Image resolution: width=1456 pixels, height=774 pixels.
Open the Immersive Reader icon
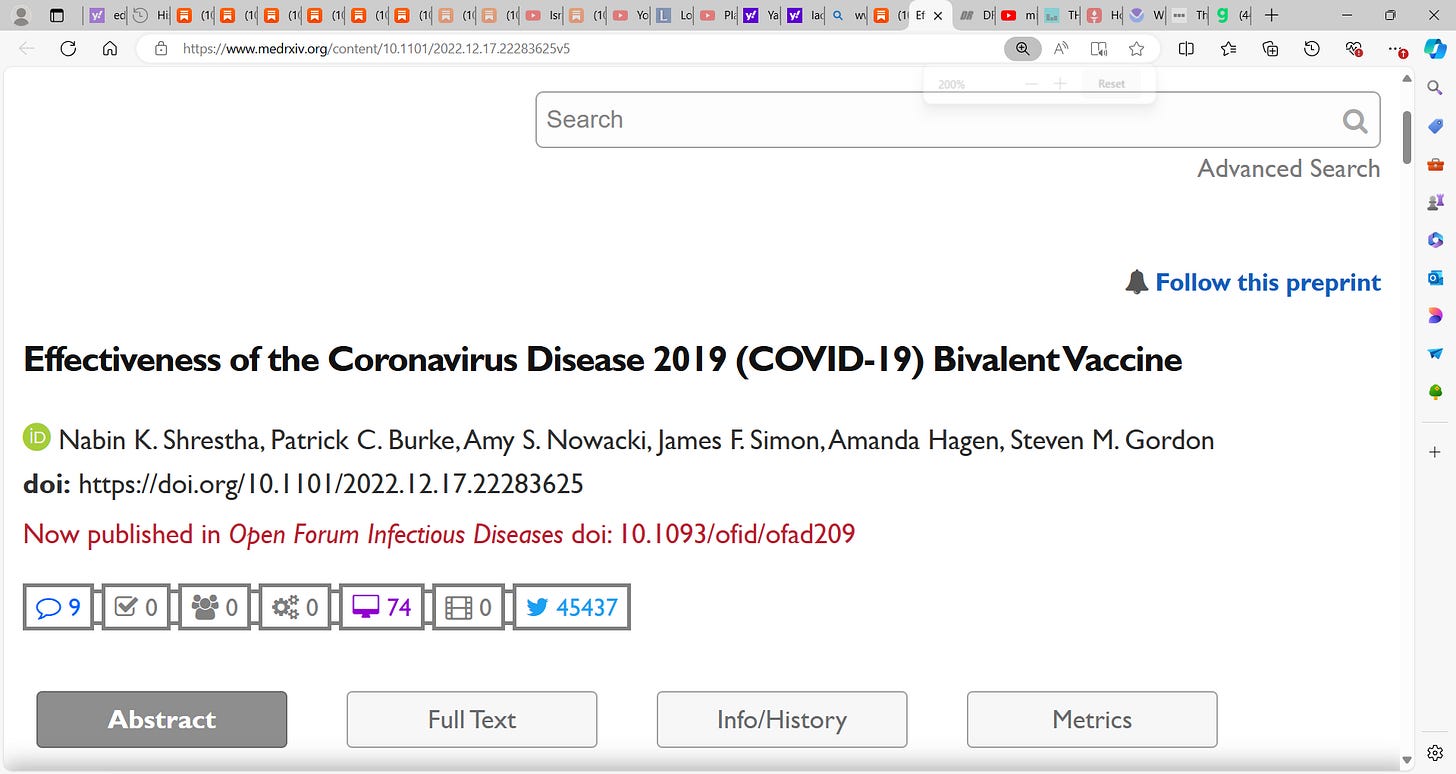coord(1099,48)
